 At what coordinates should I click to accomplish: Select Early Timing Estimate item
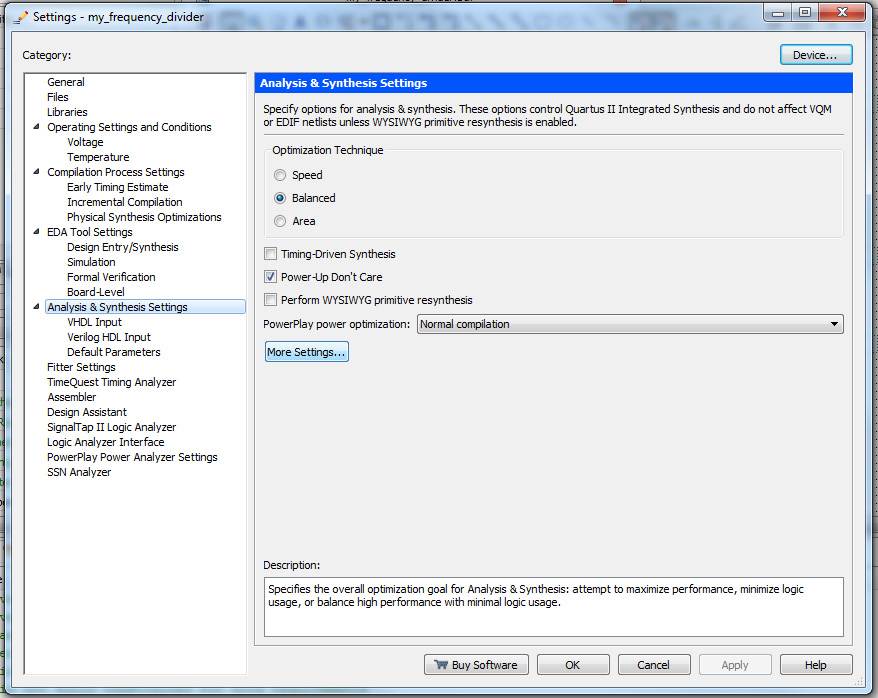tap(118, 187)
